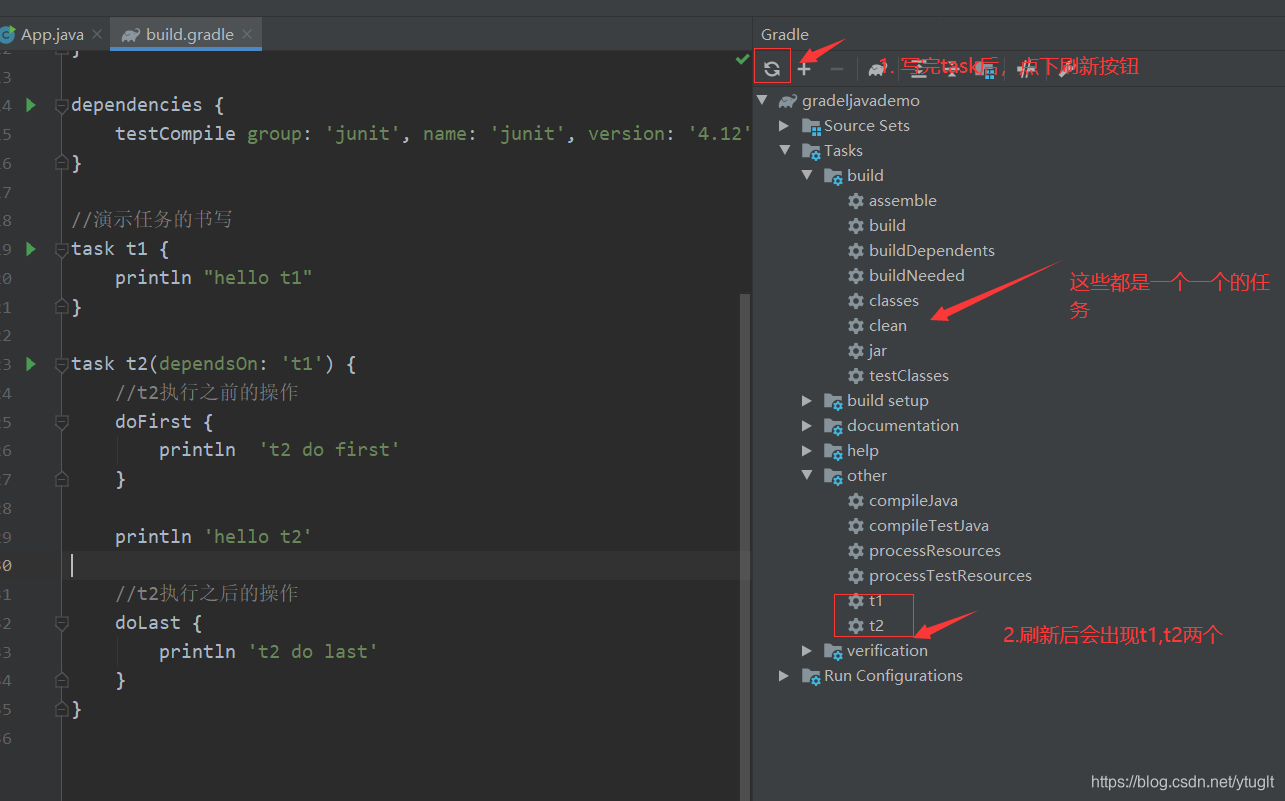The width and height of the screenshot is (1285, 801).
Task: Collapse the build task group
Action: (x=807, y=175)
